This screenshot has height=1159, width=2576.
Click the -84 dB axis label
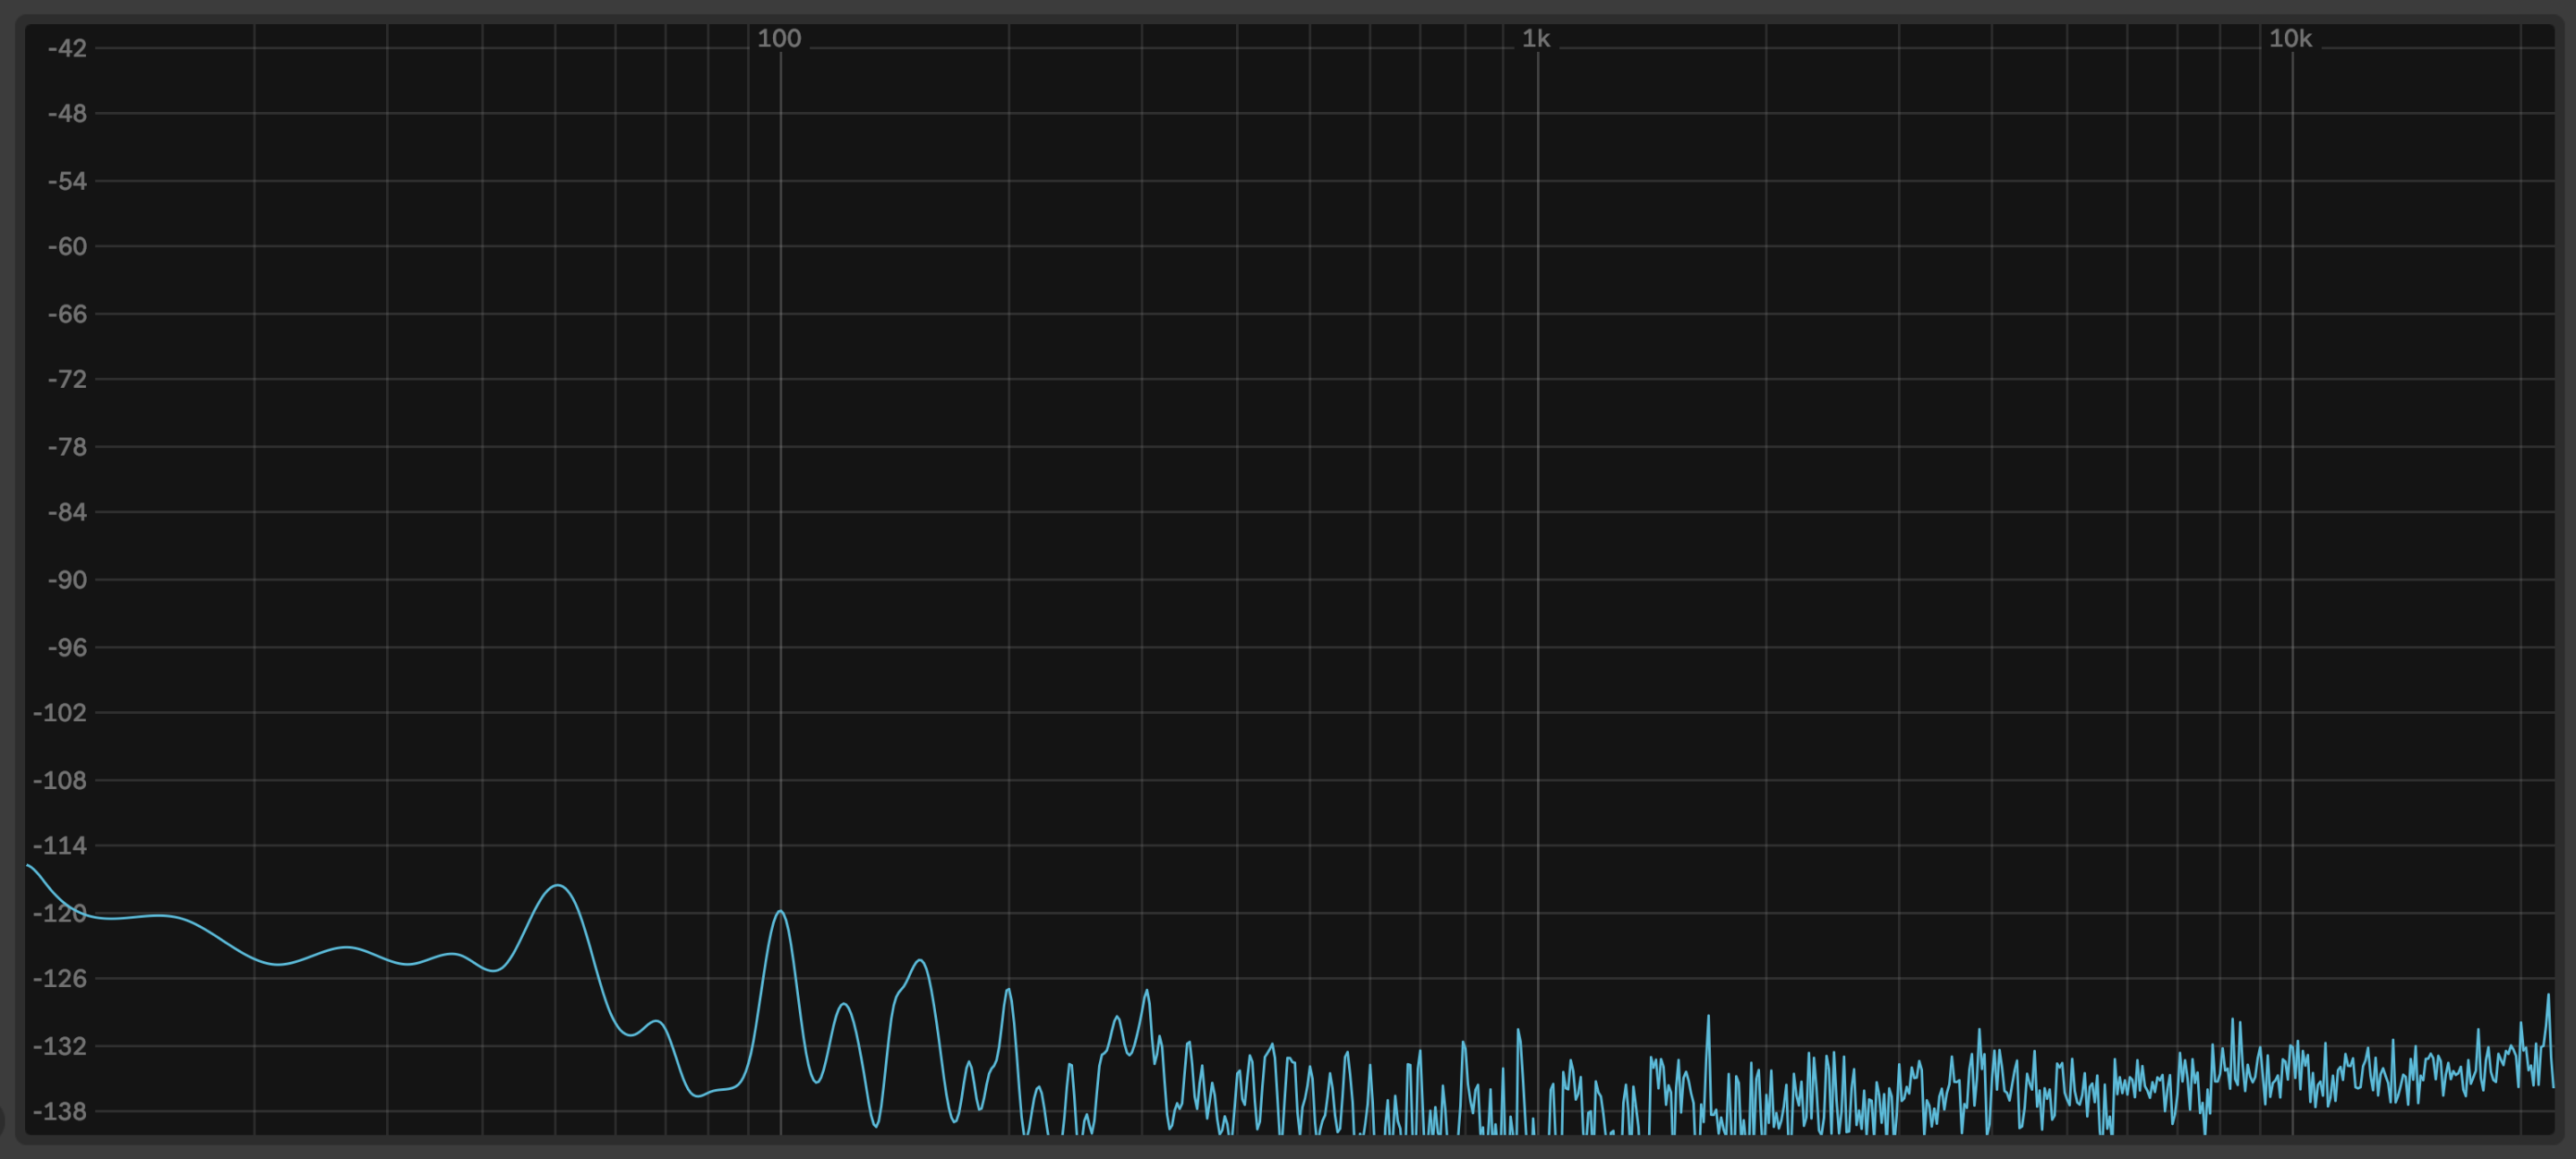coord(67,513)
